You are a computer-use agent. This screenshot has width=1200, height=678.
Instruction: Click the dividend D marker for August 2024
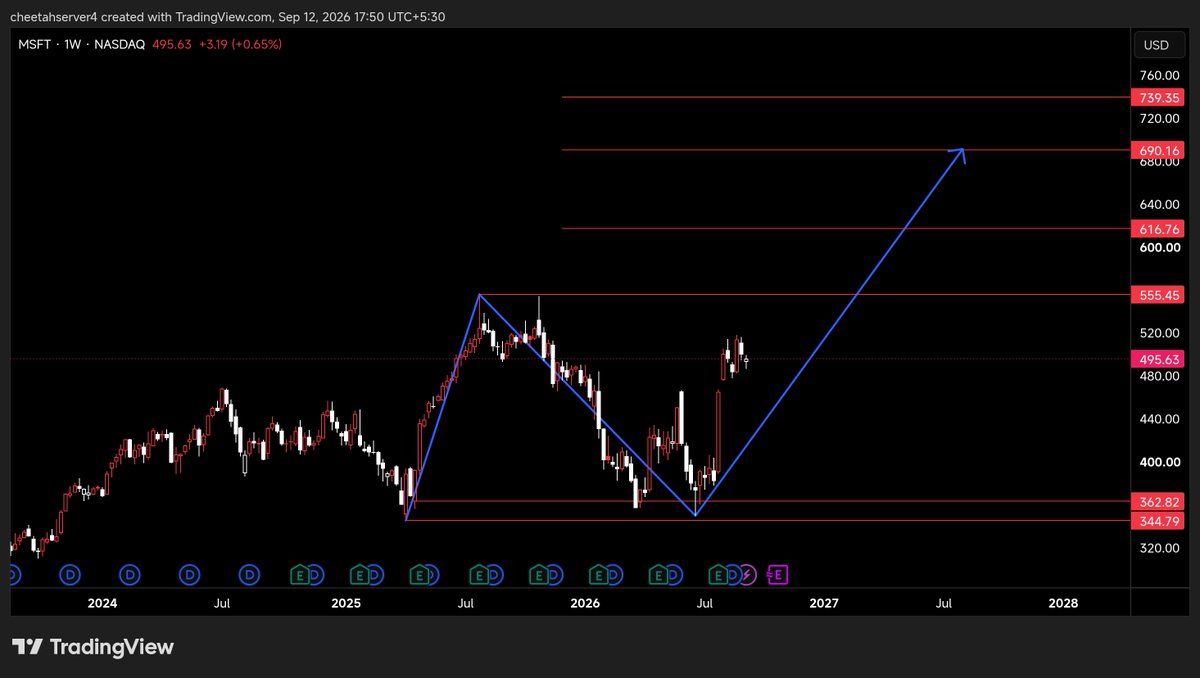(249, 575)
